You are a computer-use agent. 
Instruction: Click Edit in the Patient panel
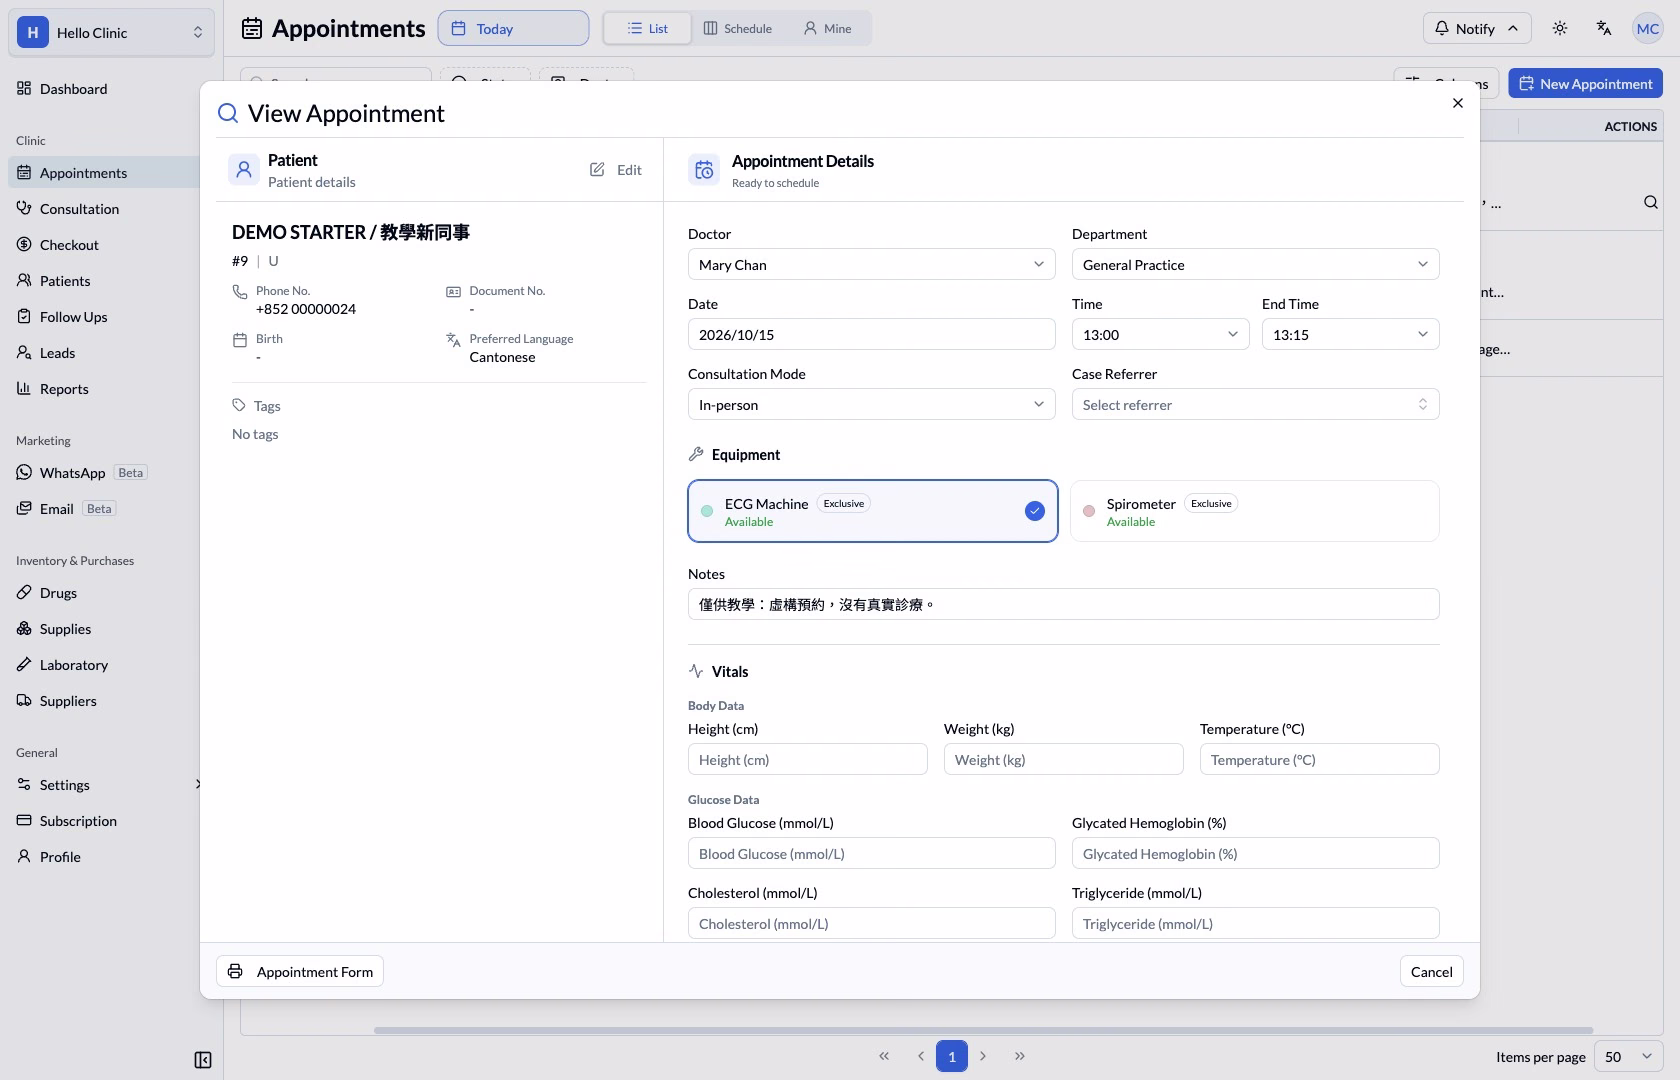click(x=616, y=170)
